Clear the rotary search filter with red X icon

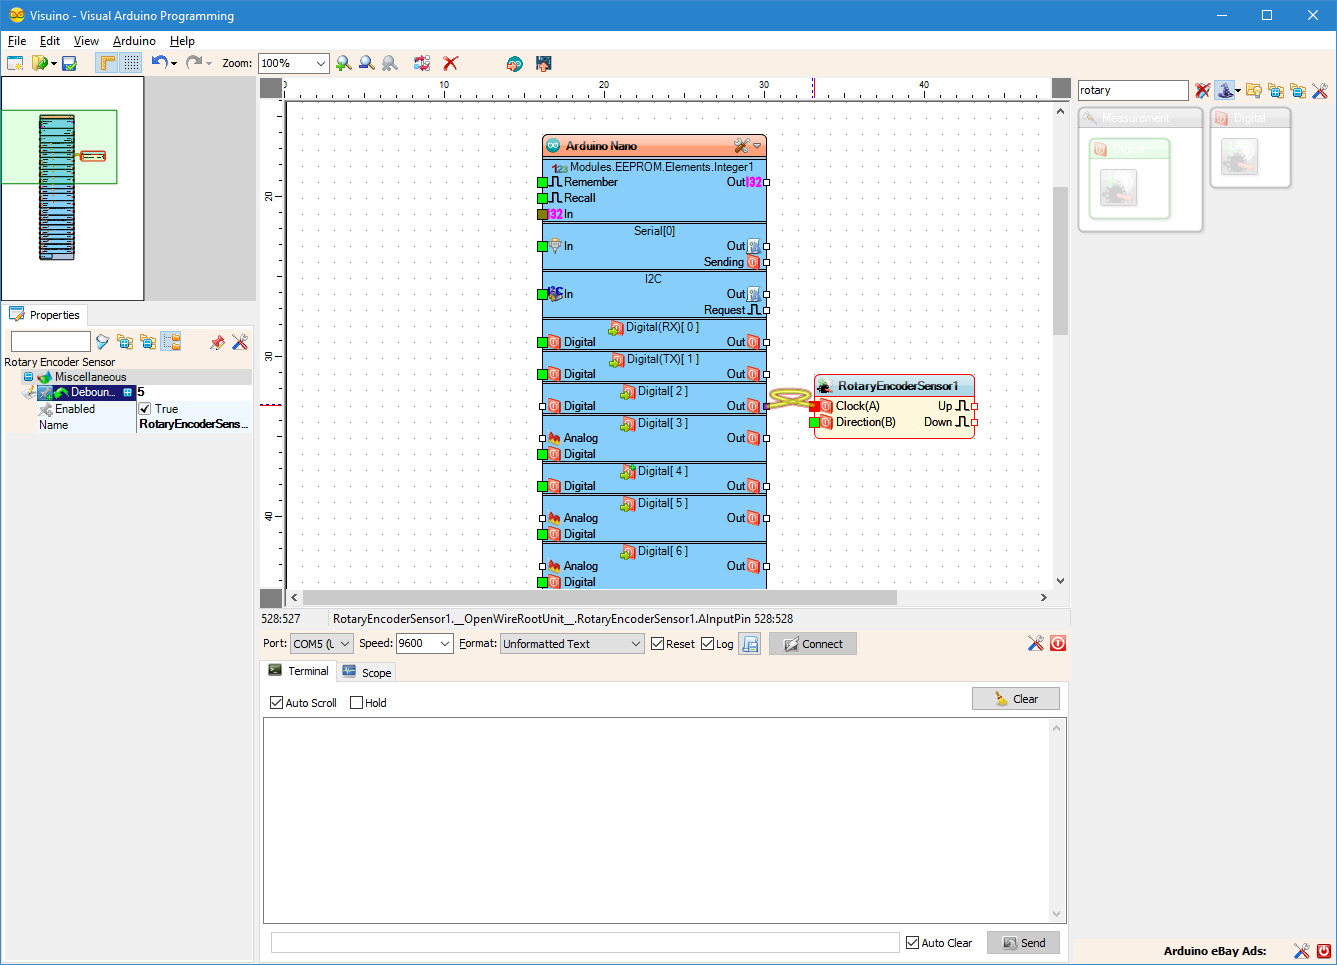(x=1201, y=90)
